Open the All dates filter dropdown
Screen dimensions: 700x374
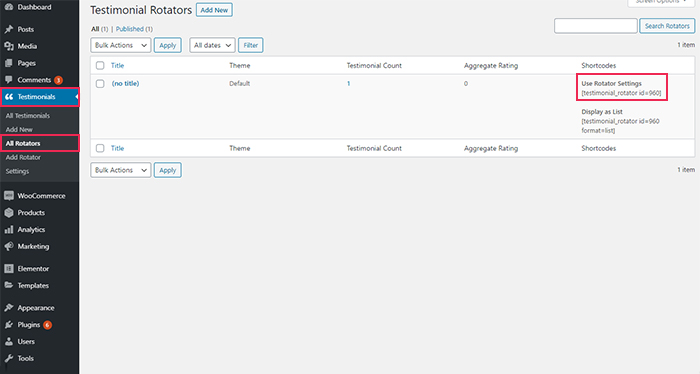point(212,45)
